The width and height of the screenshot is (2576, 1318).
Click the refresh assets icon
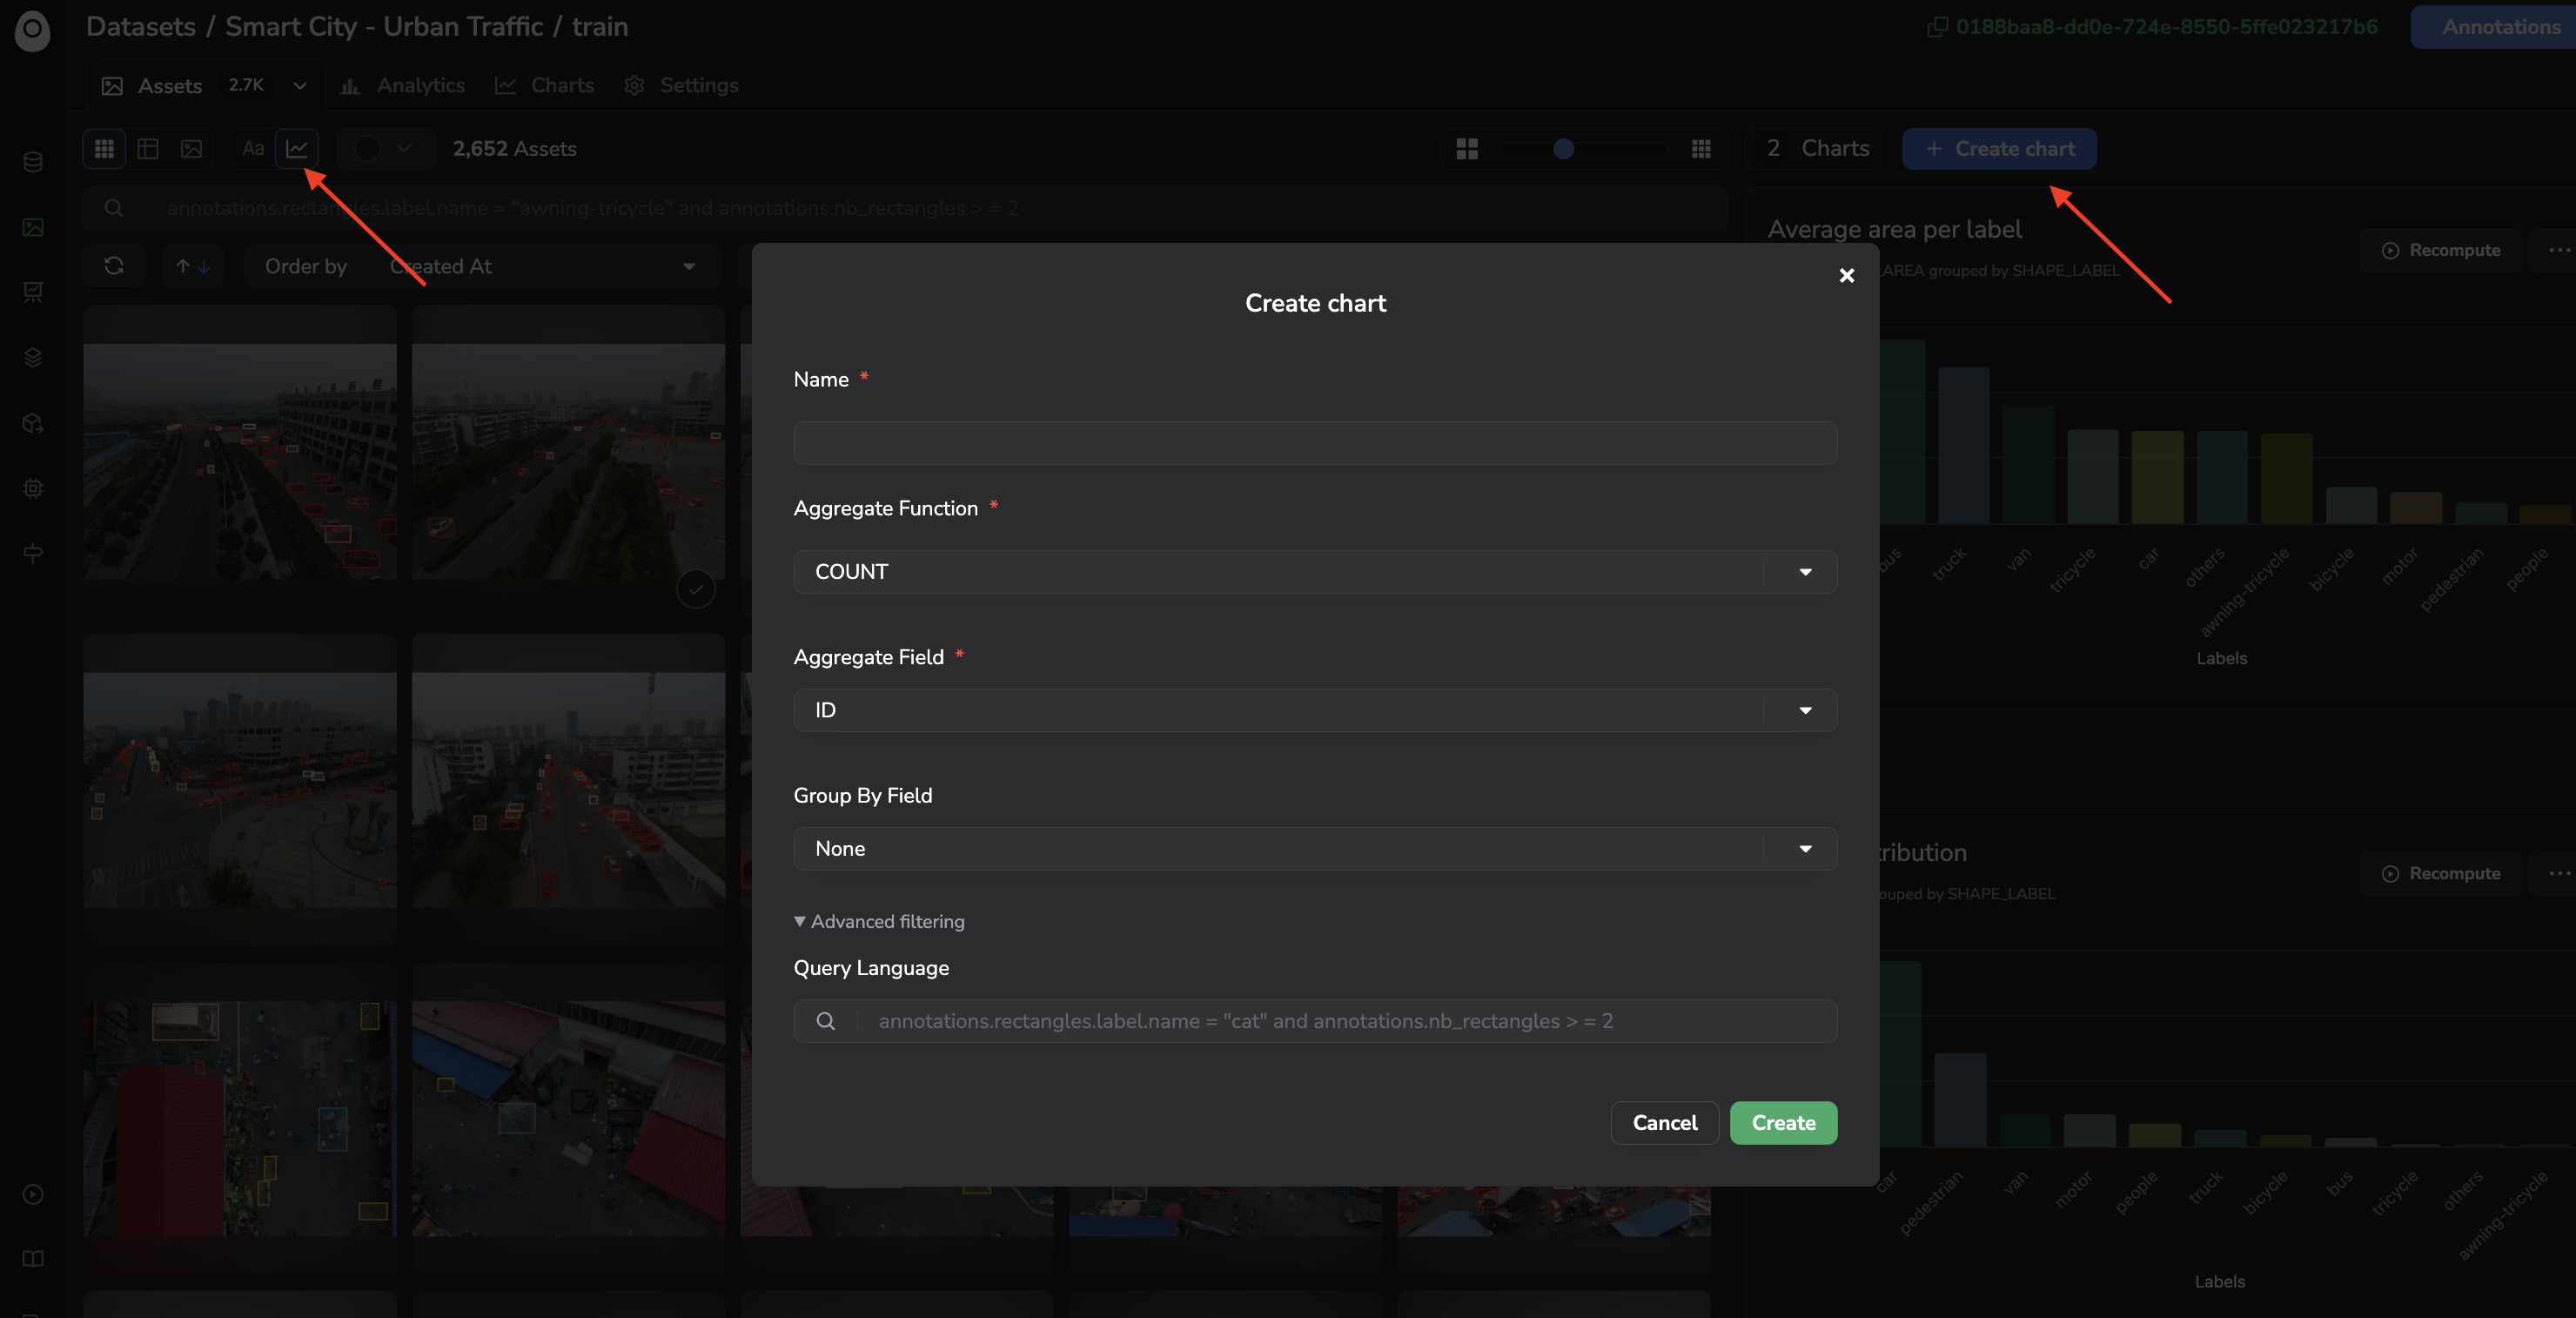tap(114, 266)
